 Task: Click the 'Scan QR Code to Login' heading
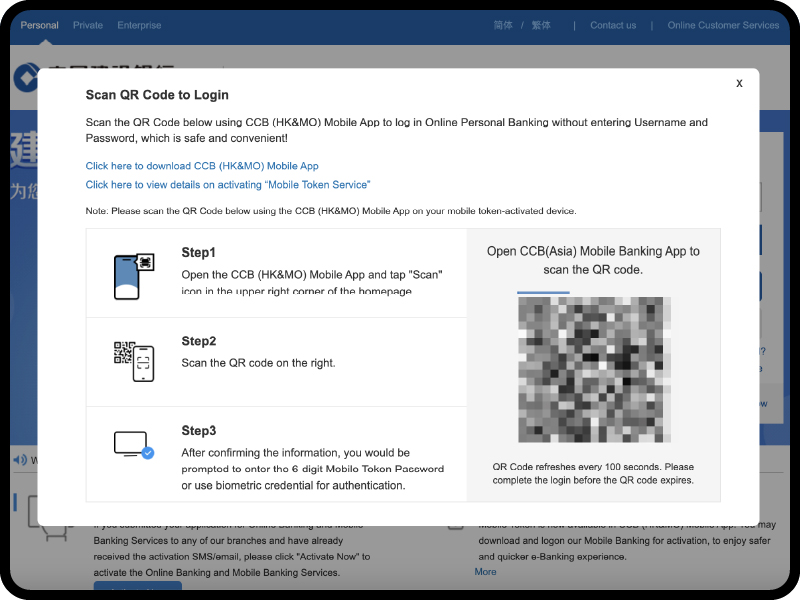point(157,95)
